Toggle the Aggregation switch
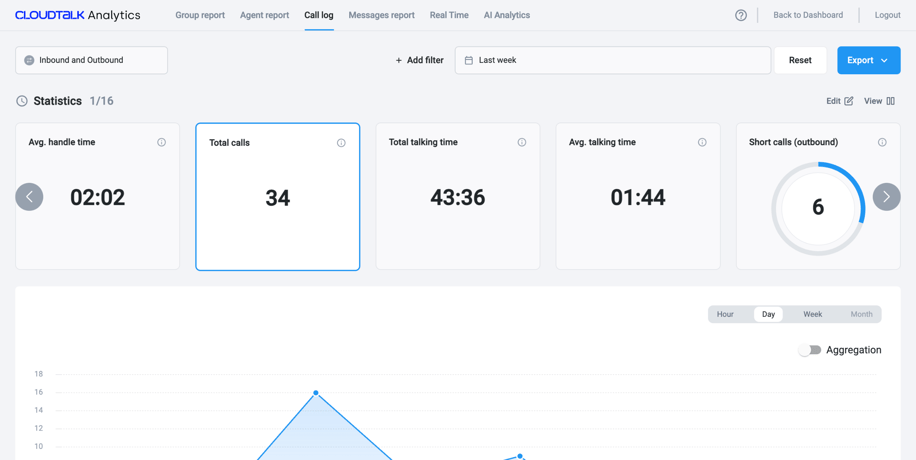Image resolution: width=916 pixels, height=460 pixels. click(x=810, y=350)
